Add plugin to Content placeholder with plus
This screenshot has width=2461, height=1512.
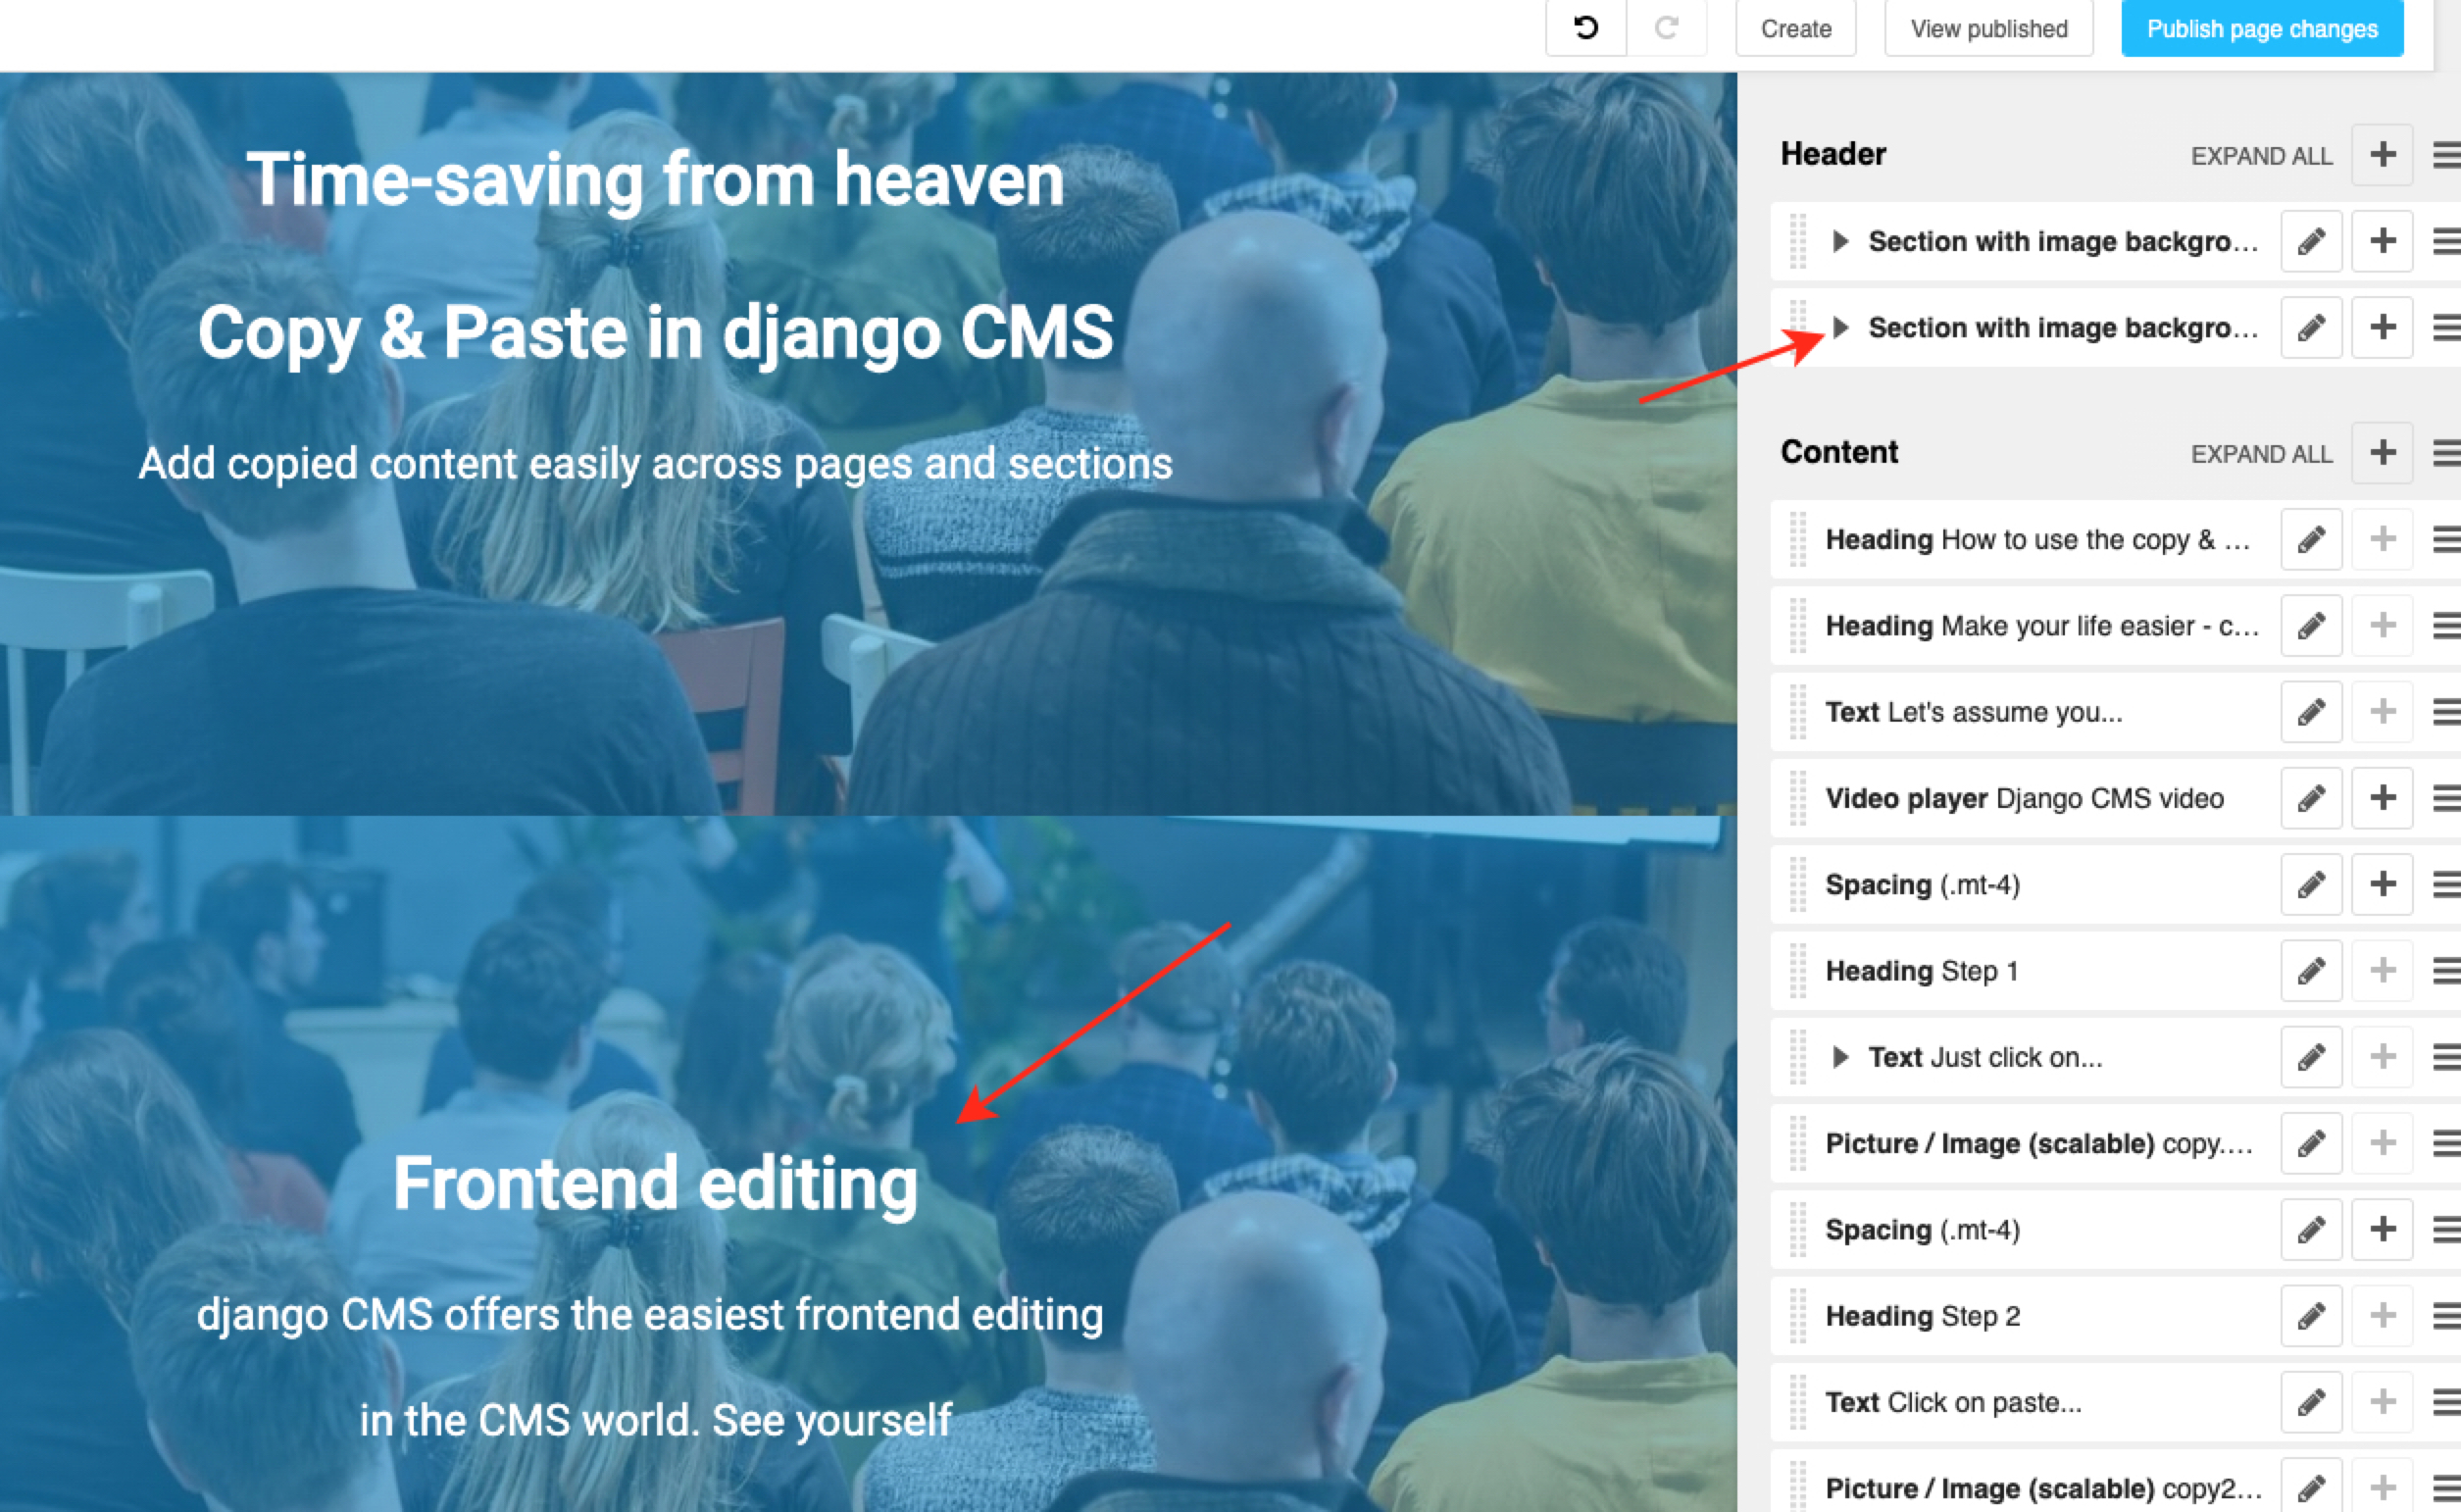tap(2382, 453)
